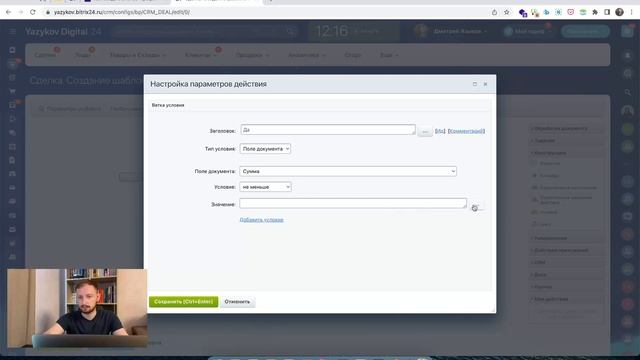This screenshot has width=640, height=360.
Task: Reload the page with the refresh icon
Action: [33, 12]
